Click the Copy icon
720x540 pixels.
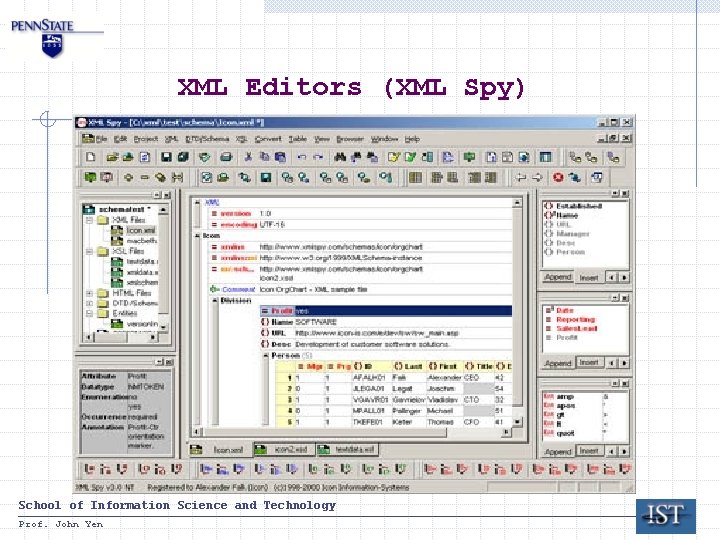coord(264,157)
